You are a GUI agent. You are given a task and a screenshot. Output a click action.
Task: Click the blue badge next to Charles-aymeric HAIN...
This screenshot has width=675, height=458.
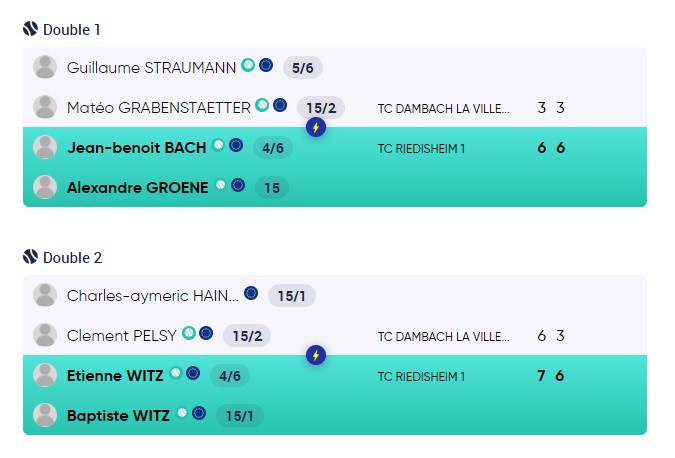click(251, 293)
